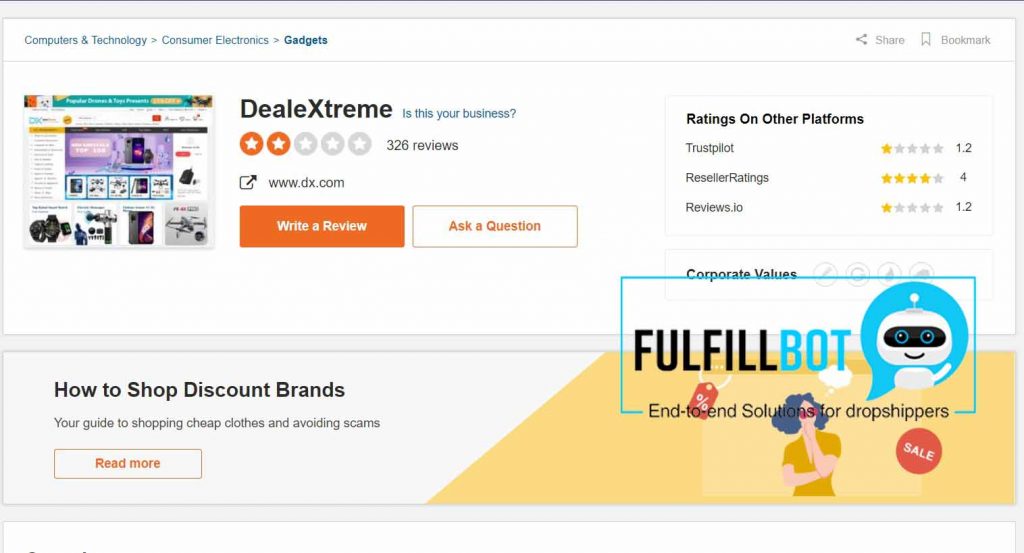Go to Consumer Electronics breadcrumb
The height and width of the screenshot is (553, 1024).
tap(215, 40)
